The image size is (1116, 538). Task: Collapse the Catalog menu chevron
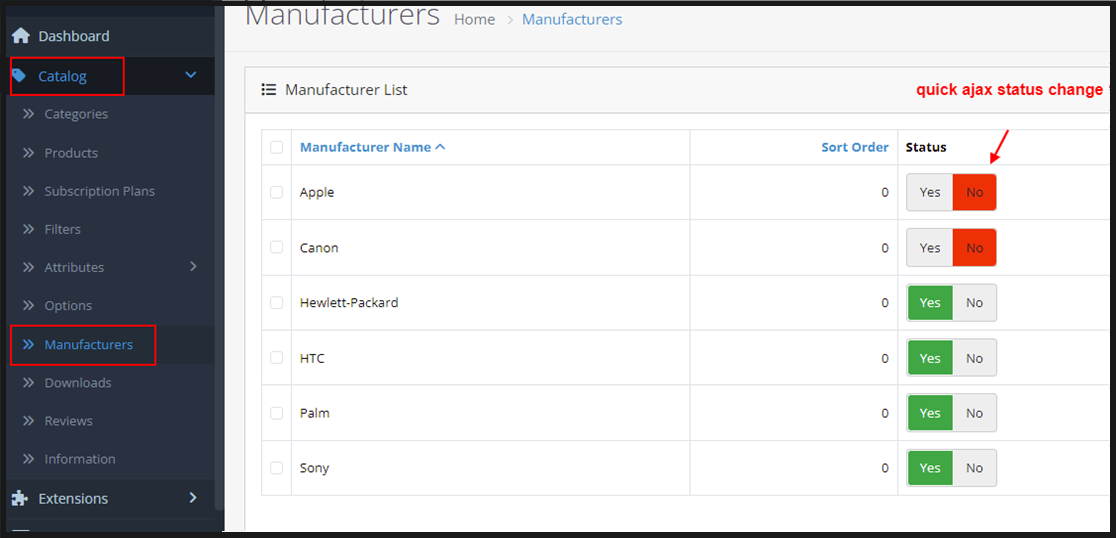point(191,75)
